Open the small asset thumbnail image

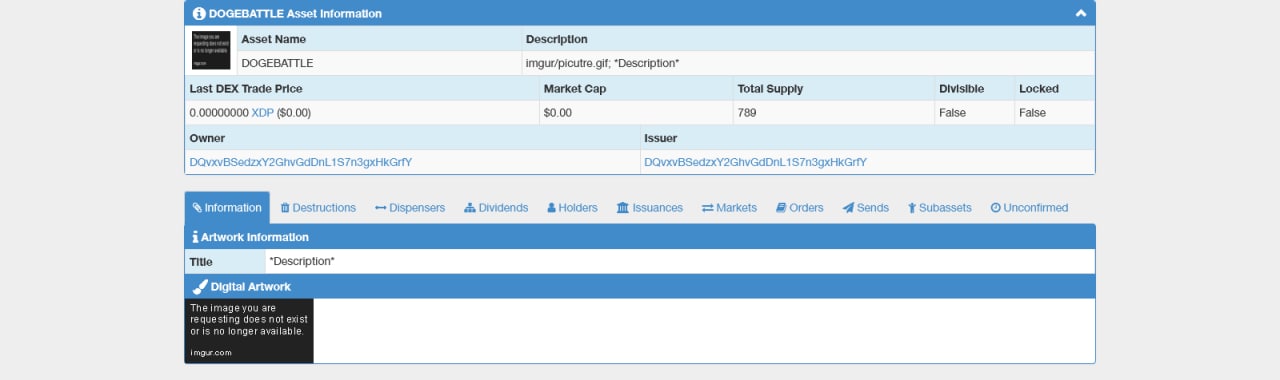click(211, 50)
